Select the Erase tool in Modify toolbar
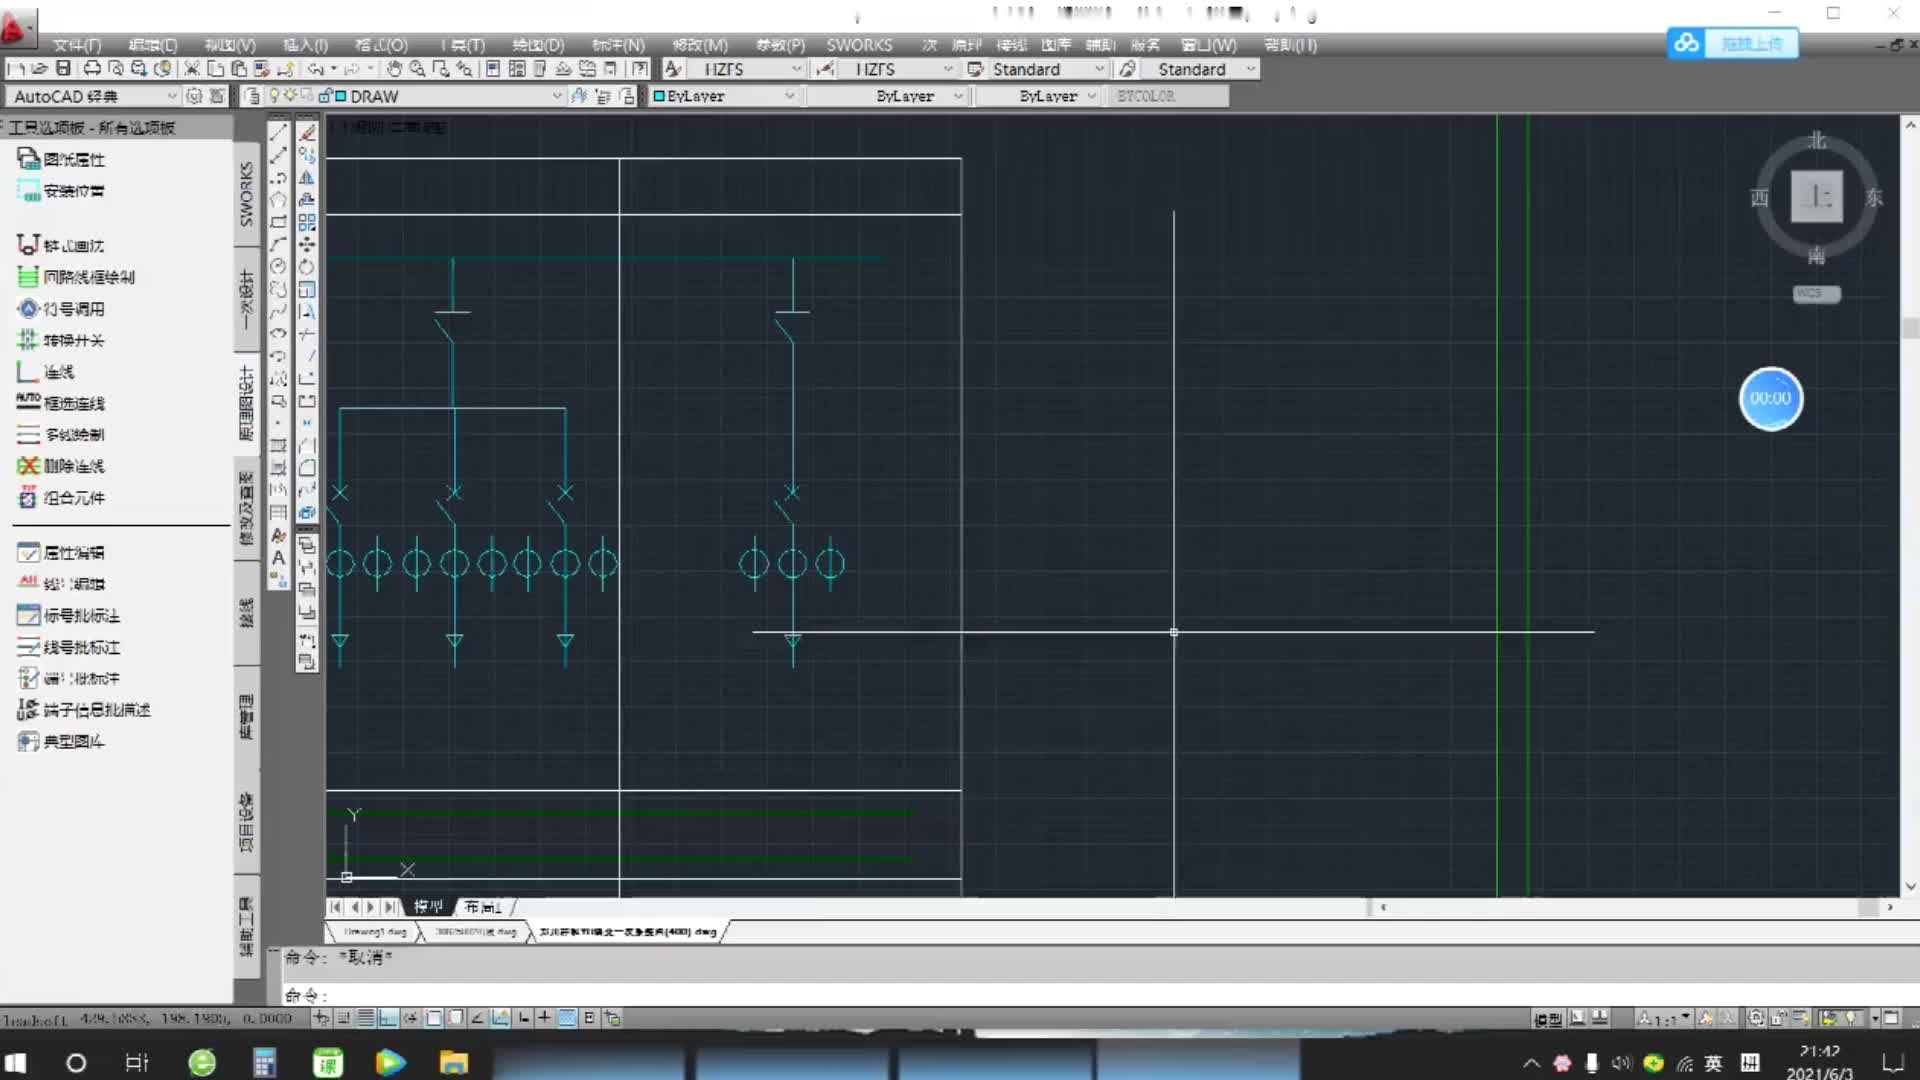Screen dimensions: 1920x1080 [x=307, y=132]
